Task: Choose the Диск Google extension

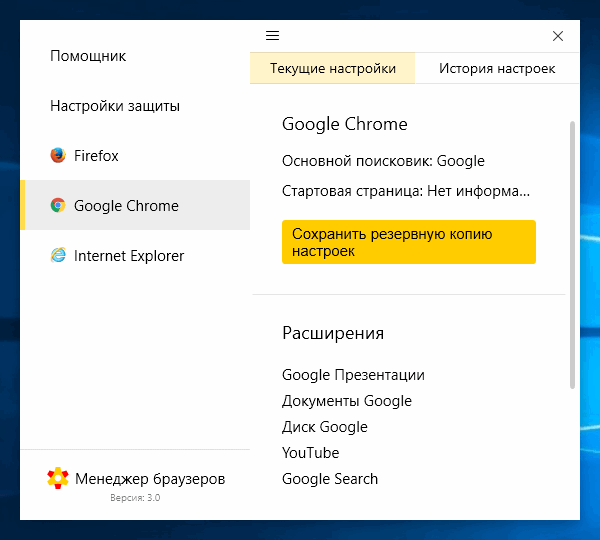Action: (x=325, y=427)
